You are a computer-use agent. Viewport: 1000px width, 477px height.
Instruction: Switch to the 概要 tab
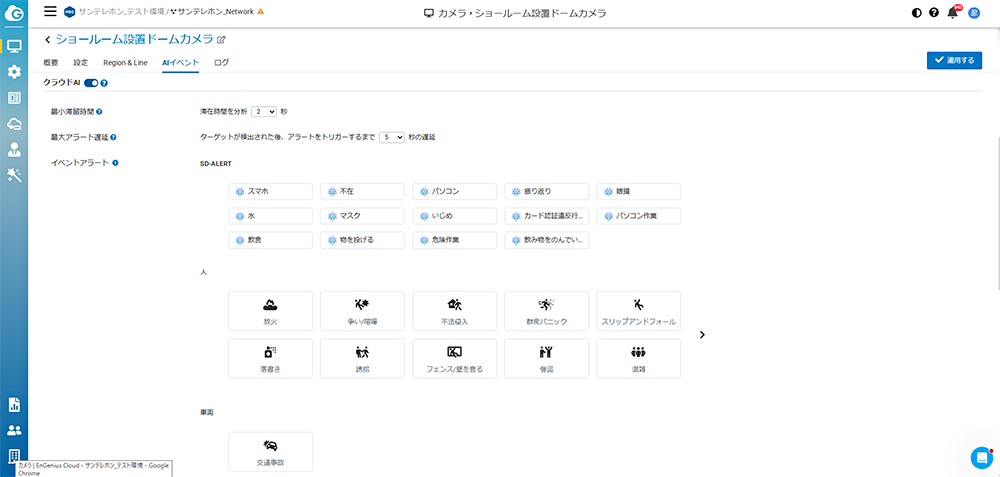pyautogui.click(x=51, y=62)
